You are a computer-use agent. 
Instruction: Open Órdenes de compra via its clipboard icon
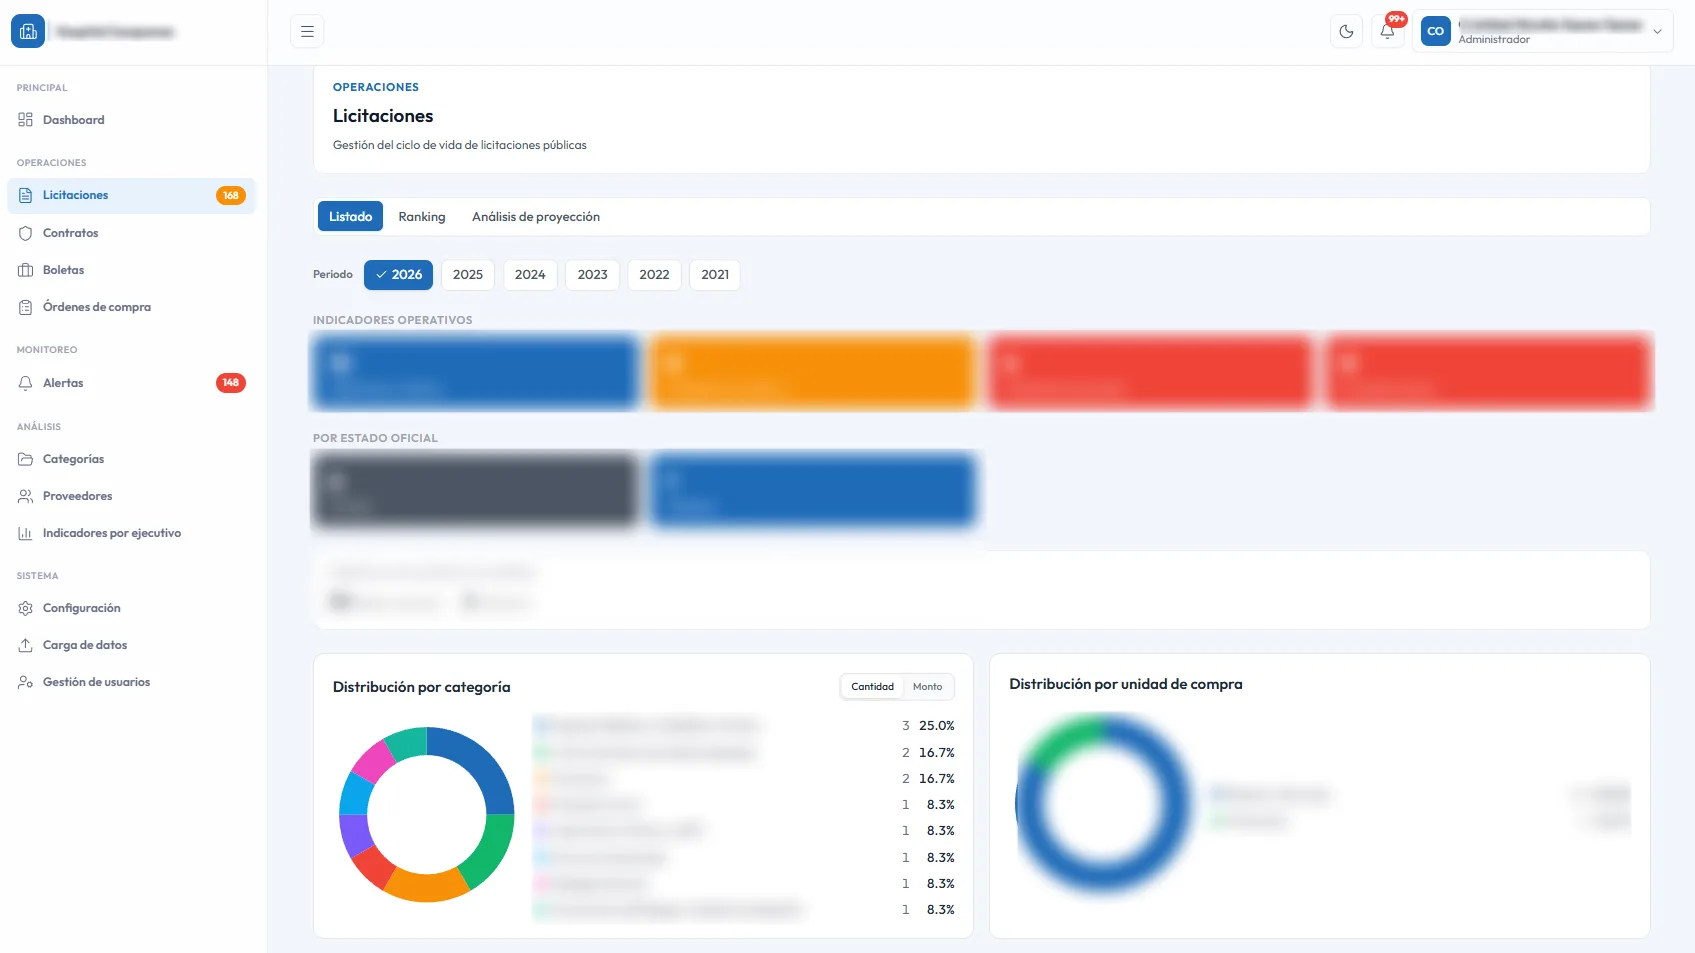[25, 306]
